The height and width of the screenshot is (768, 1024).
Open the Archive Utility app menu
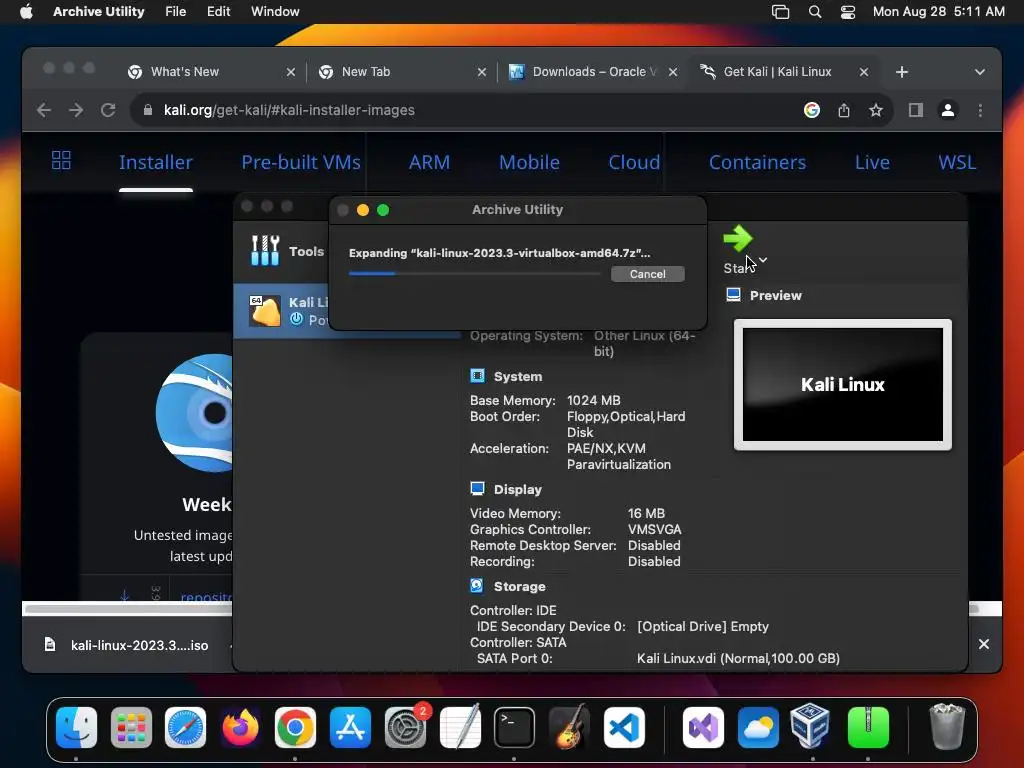pos(99,12)
